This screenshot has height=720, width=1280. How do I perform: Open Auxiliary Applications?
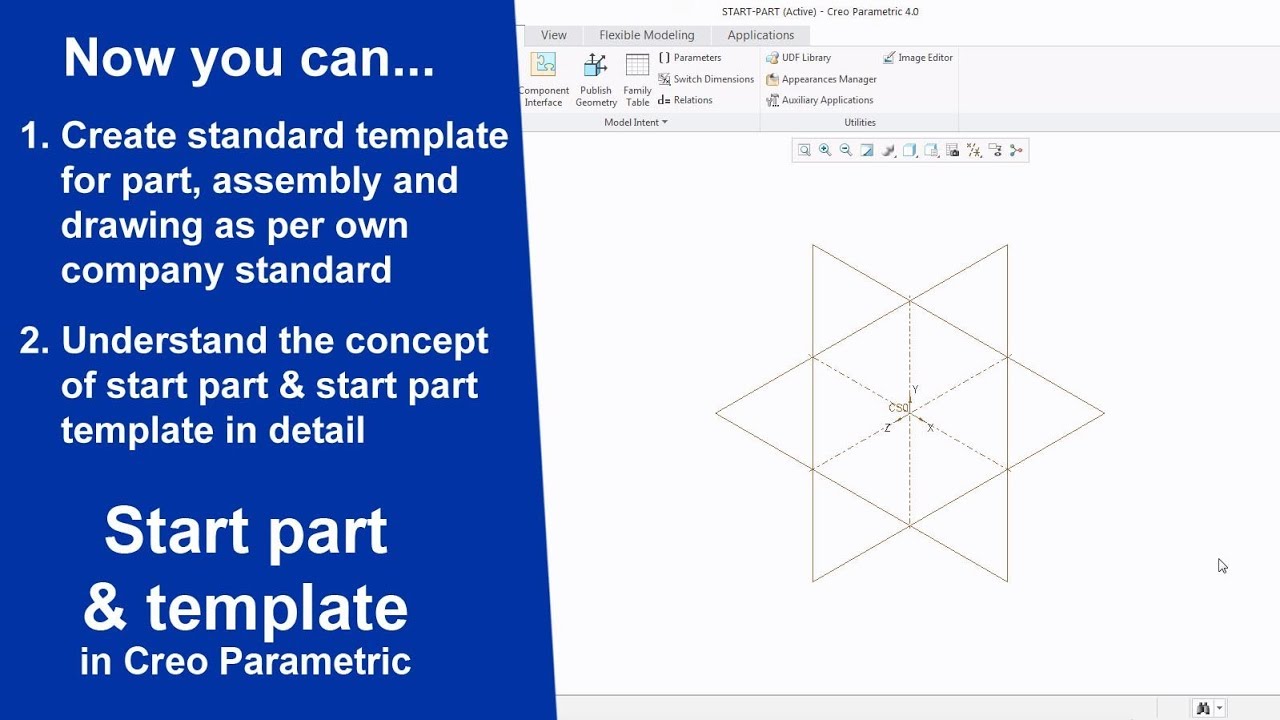click(x=819, y=100)
